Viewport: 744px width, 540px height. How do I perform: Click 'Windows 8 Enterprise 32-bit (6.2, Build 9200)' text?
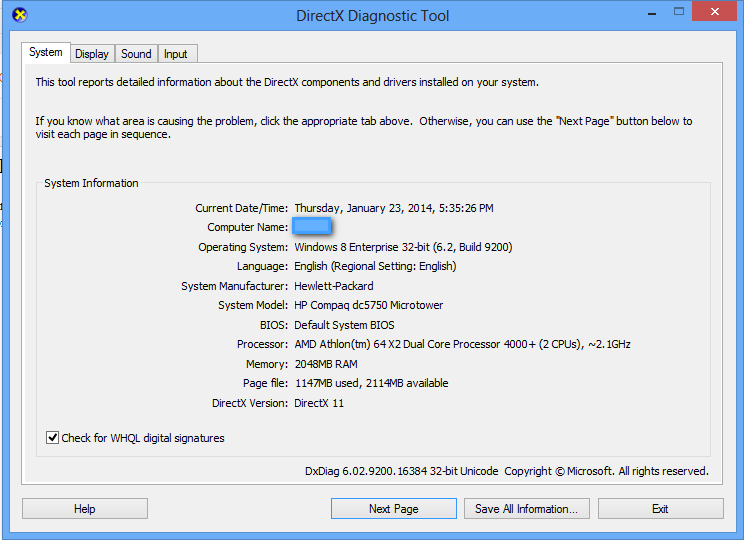click(x=403, y=247)
